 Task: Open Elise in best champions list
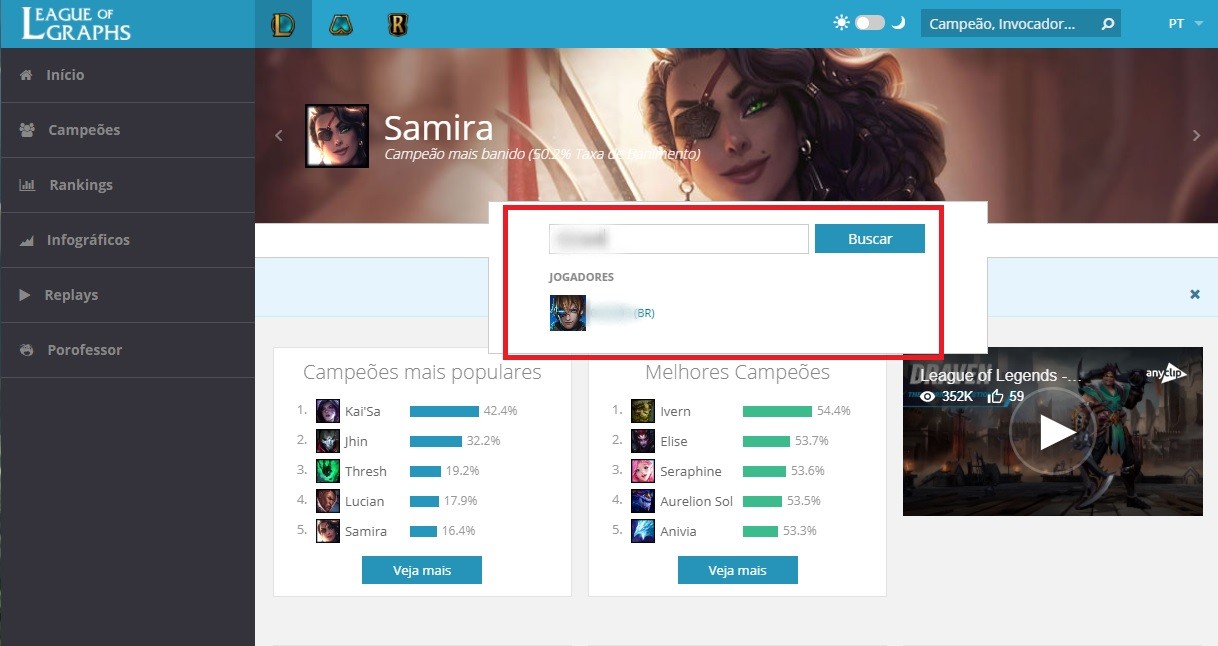[674, 441]
